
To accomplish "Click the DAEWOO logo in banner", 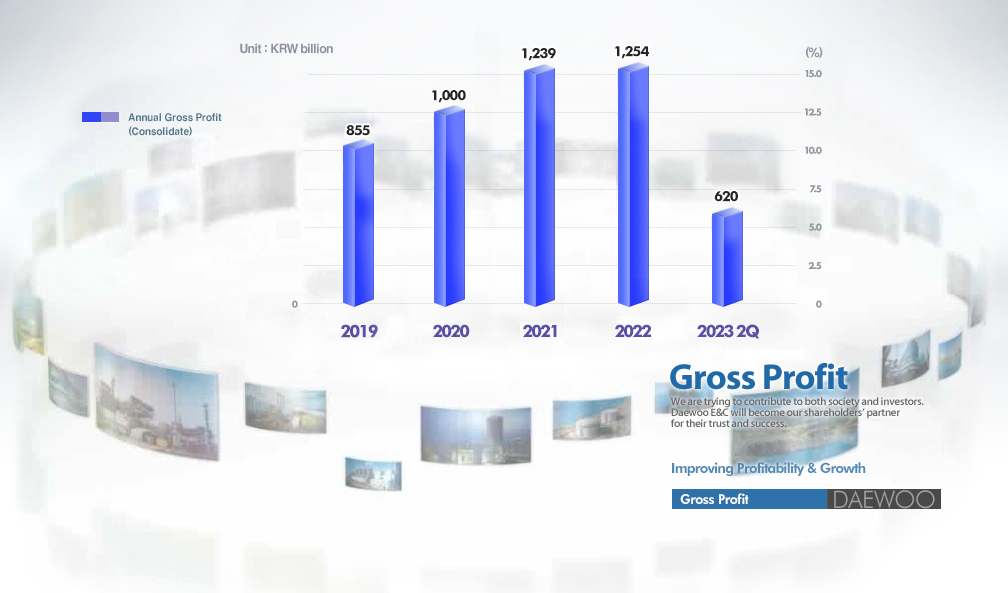I will (884, 499).
